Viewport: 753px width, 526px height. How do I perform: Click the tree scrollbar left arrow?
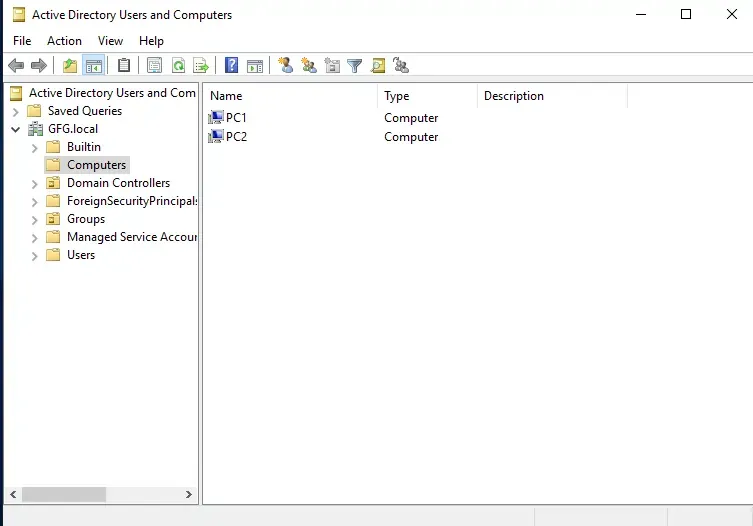[13, 494]
